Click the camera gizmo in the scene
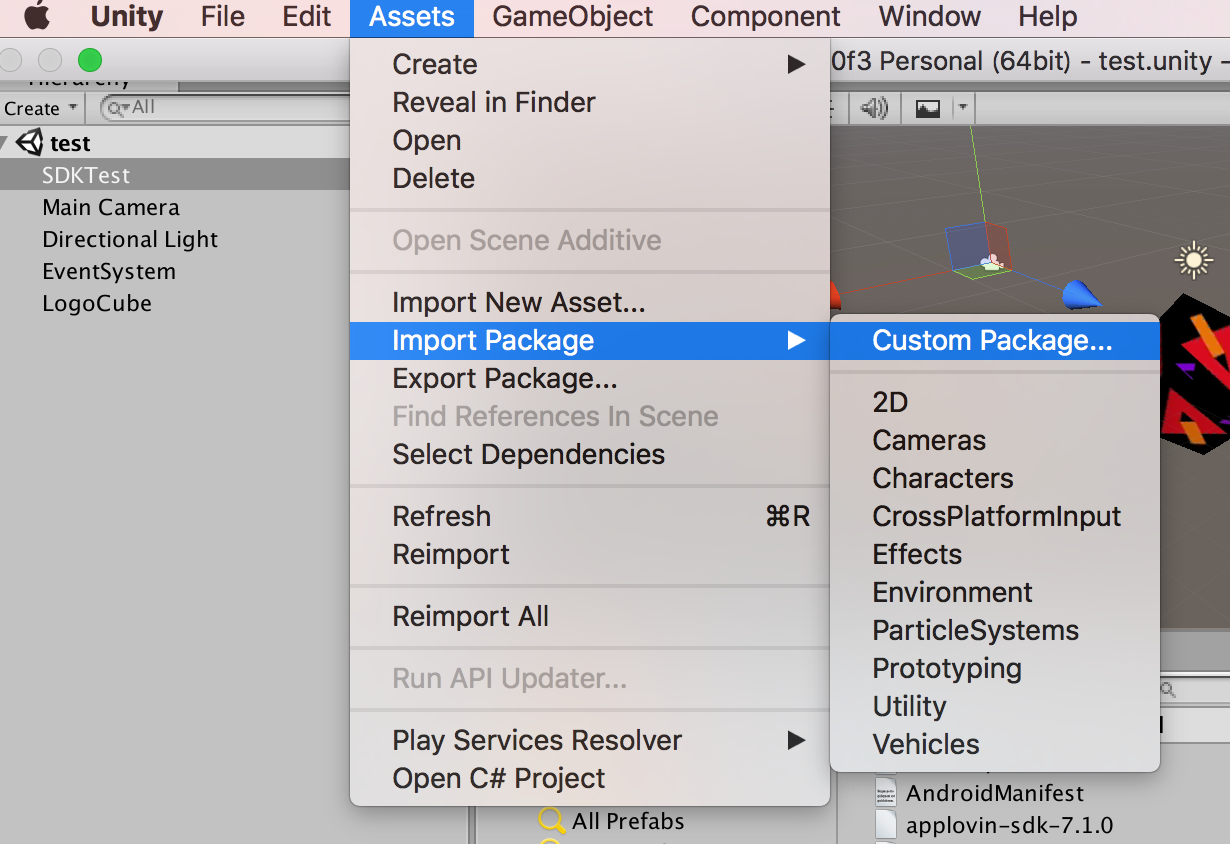 (x=990, y=262)
